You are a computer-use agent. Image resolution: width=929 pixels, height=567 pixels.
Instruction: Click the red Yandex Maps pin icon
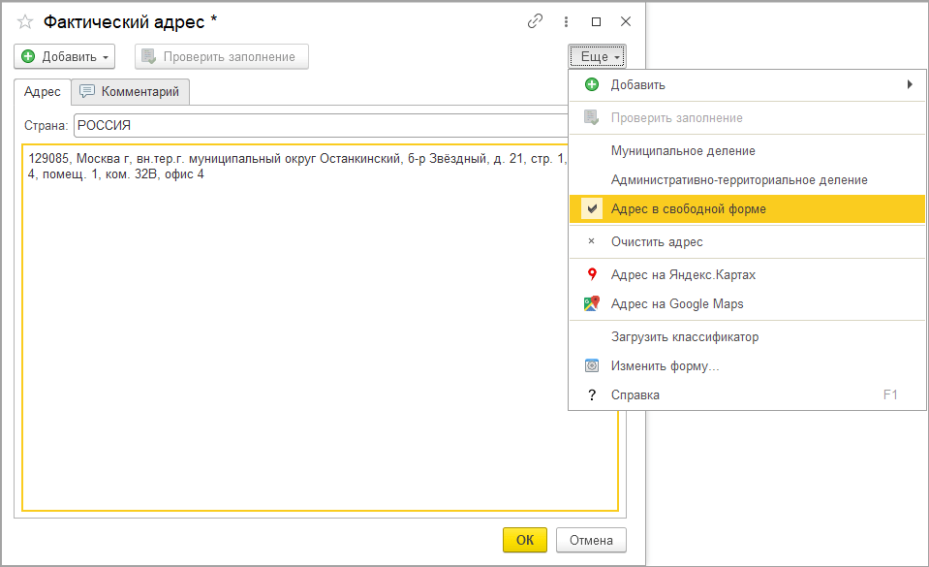[591, 274]
